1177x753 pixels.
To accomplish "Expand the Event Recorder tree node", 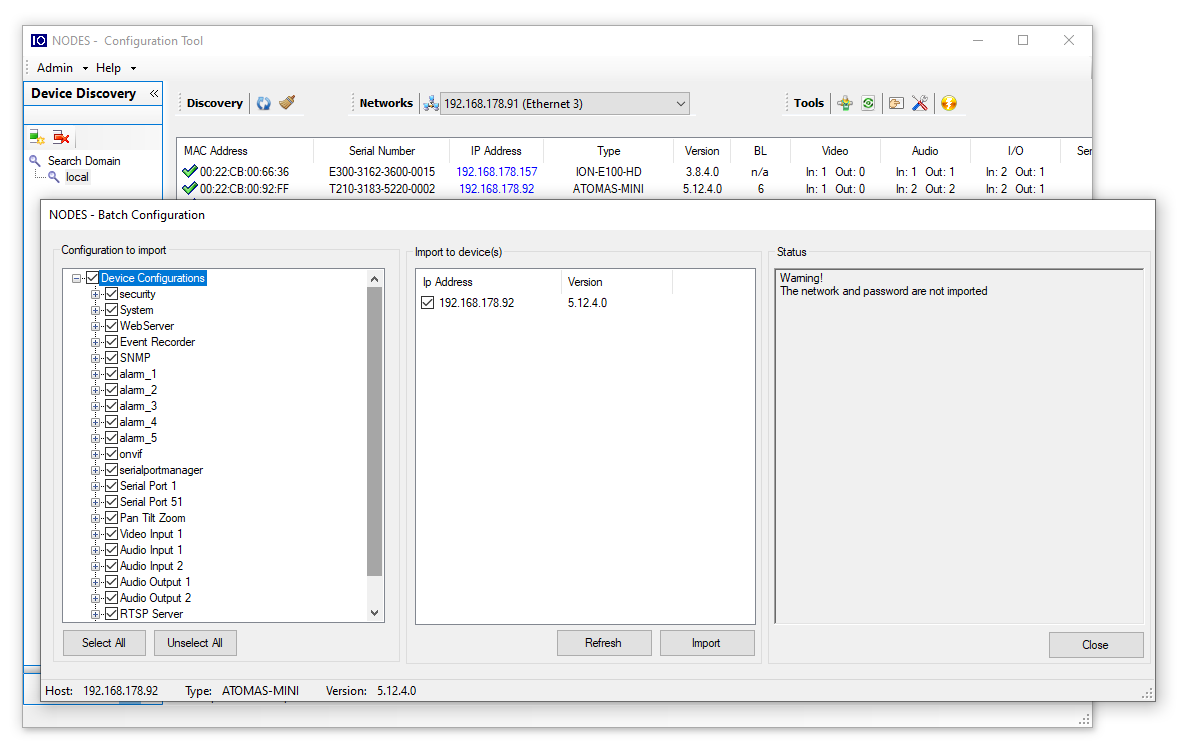I will pos(96,342).
